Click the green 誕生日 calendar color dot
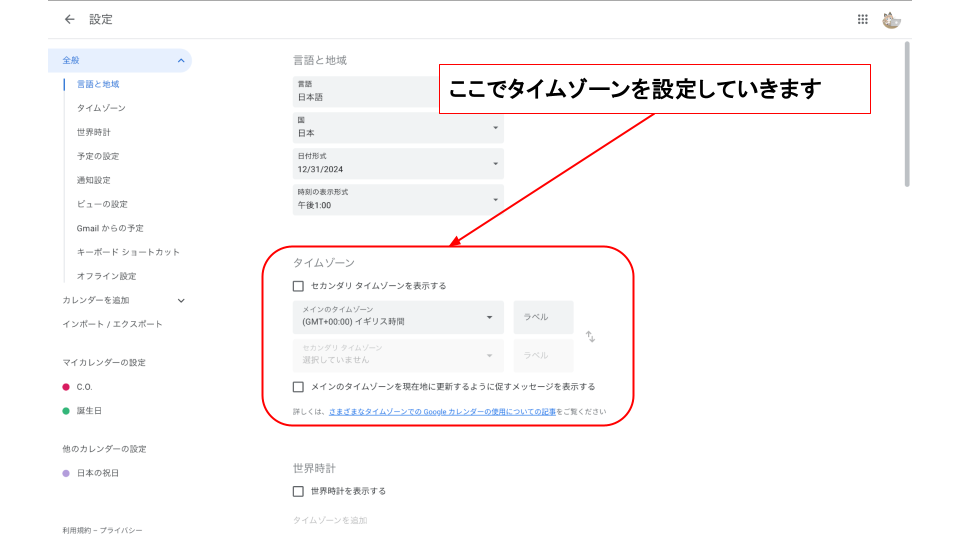The height and width of the screenshot is (540, 960). 66,411
